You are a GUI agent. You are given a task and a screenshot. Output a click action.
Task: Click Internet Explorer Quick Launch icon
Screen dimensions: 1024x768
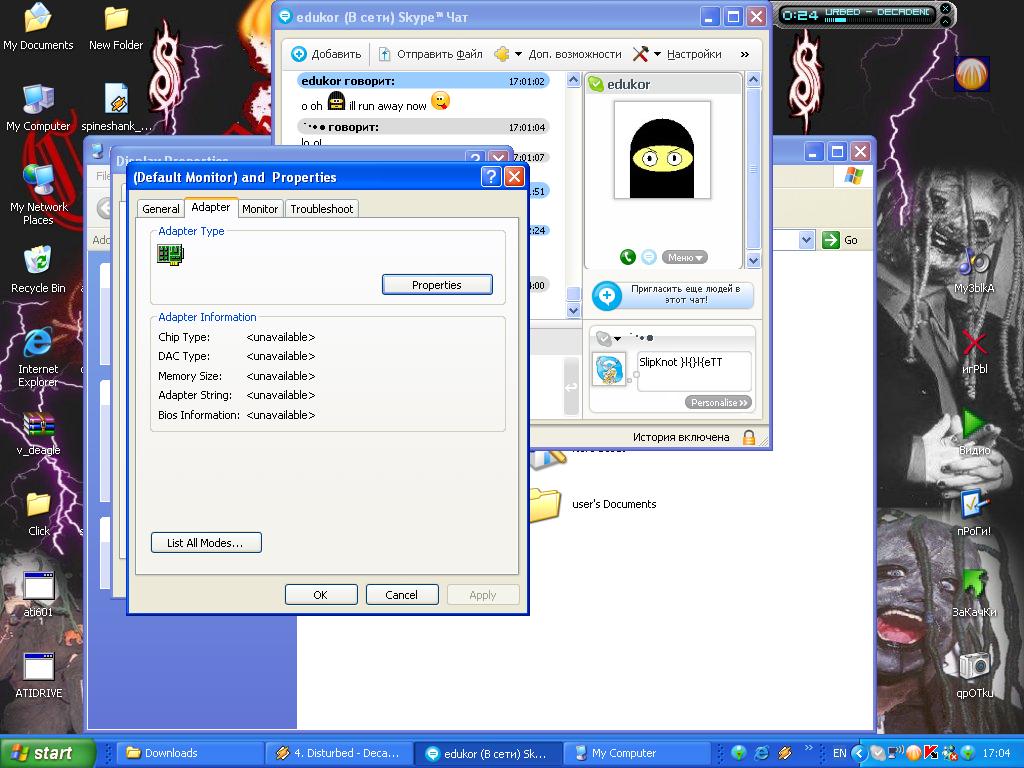(x=761, y=753)
